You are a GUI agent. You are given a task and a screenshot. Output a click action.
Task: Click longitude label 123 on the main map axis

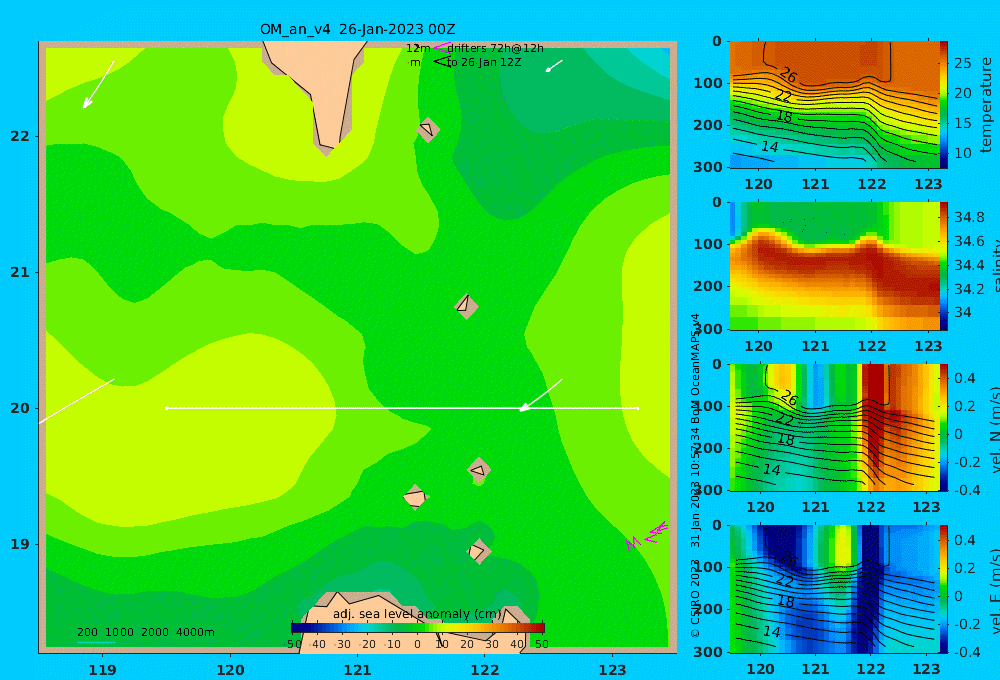612,670
